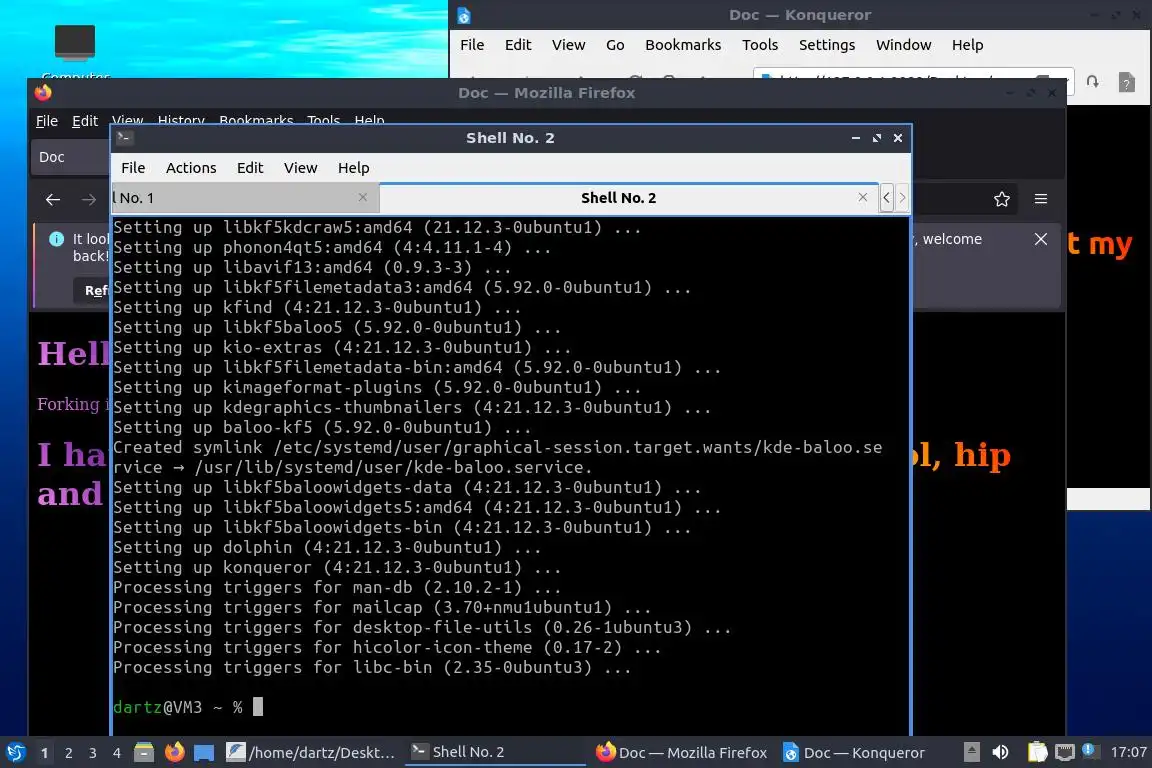Maximize the Shell No. 2 window

[876, 138]
